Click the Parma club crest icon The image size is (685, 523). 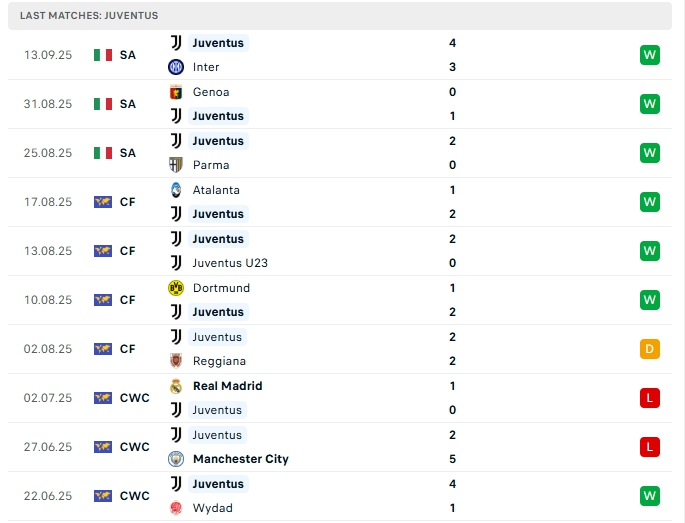(x=176, y=165)
